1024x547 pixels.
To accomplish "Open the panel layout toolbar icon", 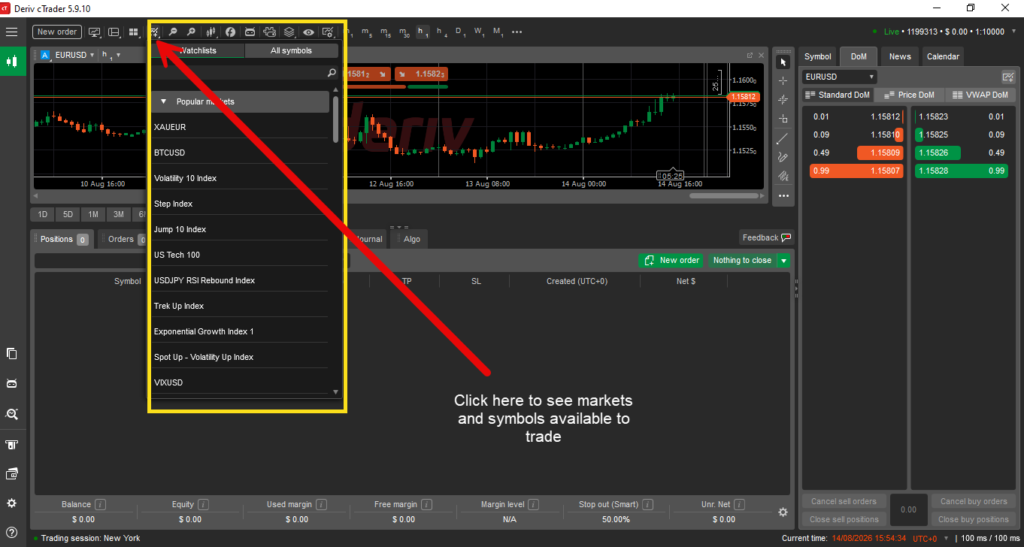I will tap(114, 31).
